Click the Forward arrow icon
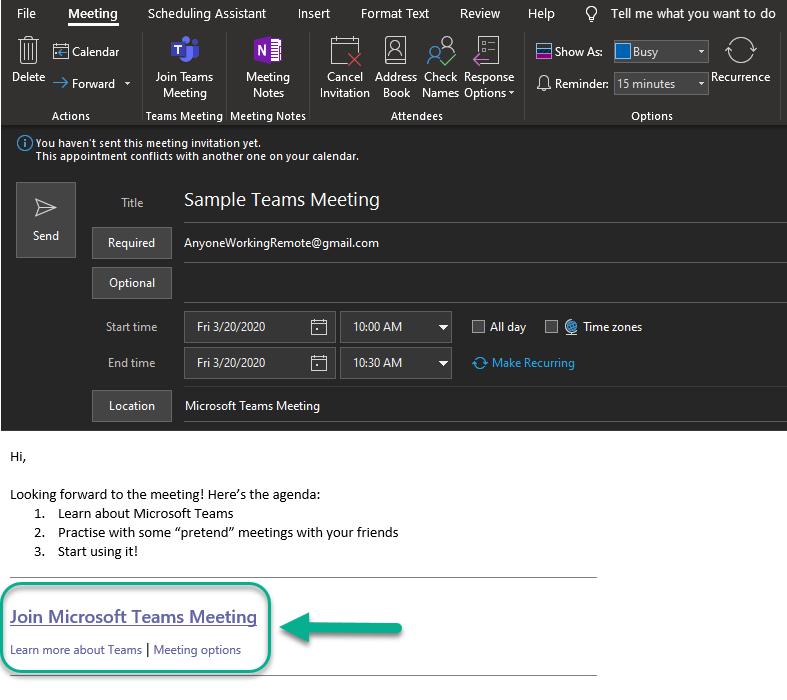This screenshot has width=787, height=700. [x=60, y=83]
